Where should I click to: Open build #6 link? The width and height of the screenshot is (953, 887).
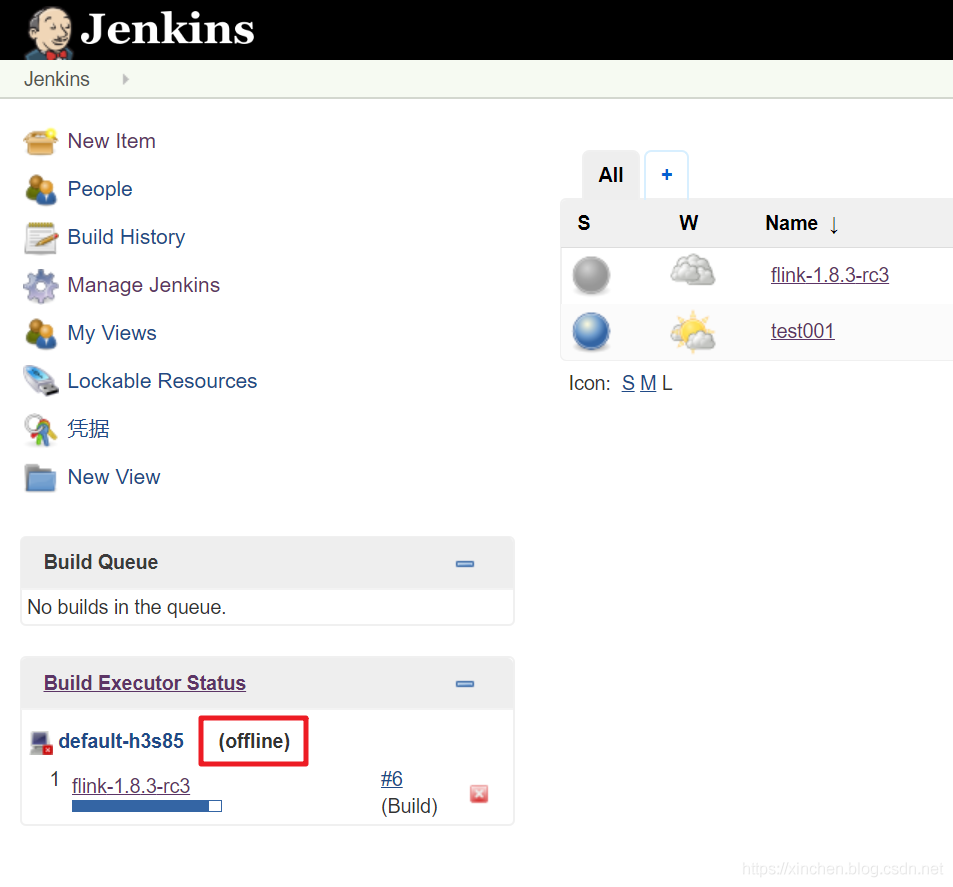click(x=391, y=779)
